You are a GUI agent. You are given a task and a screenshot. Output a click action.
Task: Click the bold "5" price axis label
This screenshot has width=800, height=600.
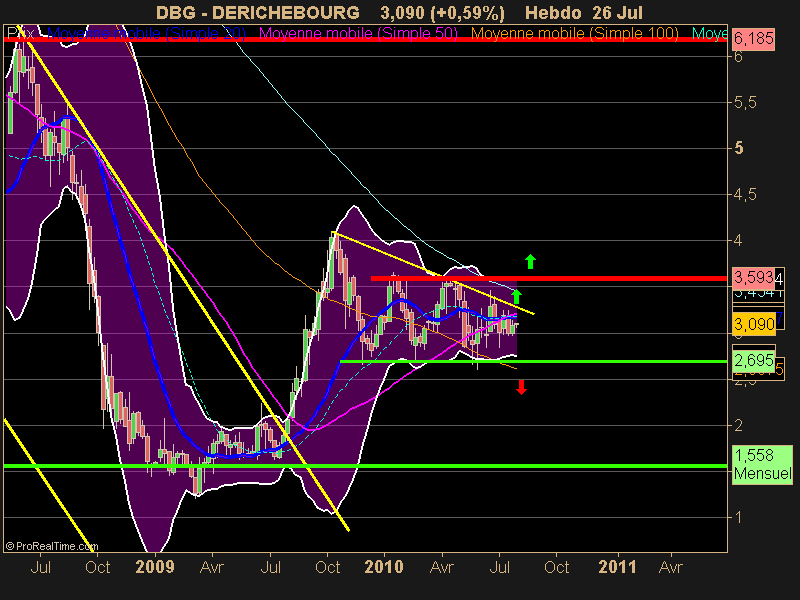coord(739,148)
